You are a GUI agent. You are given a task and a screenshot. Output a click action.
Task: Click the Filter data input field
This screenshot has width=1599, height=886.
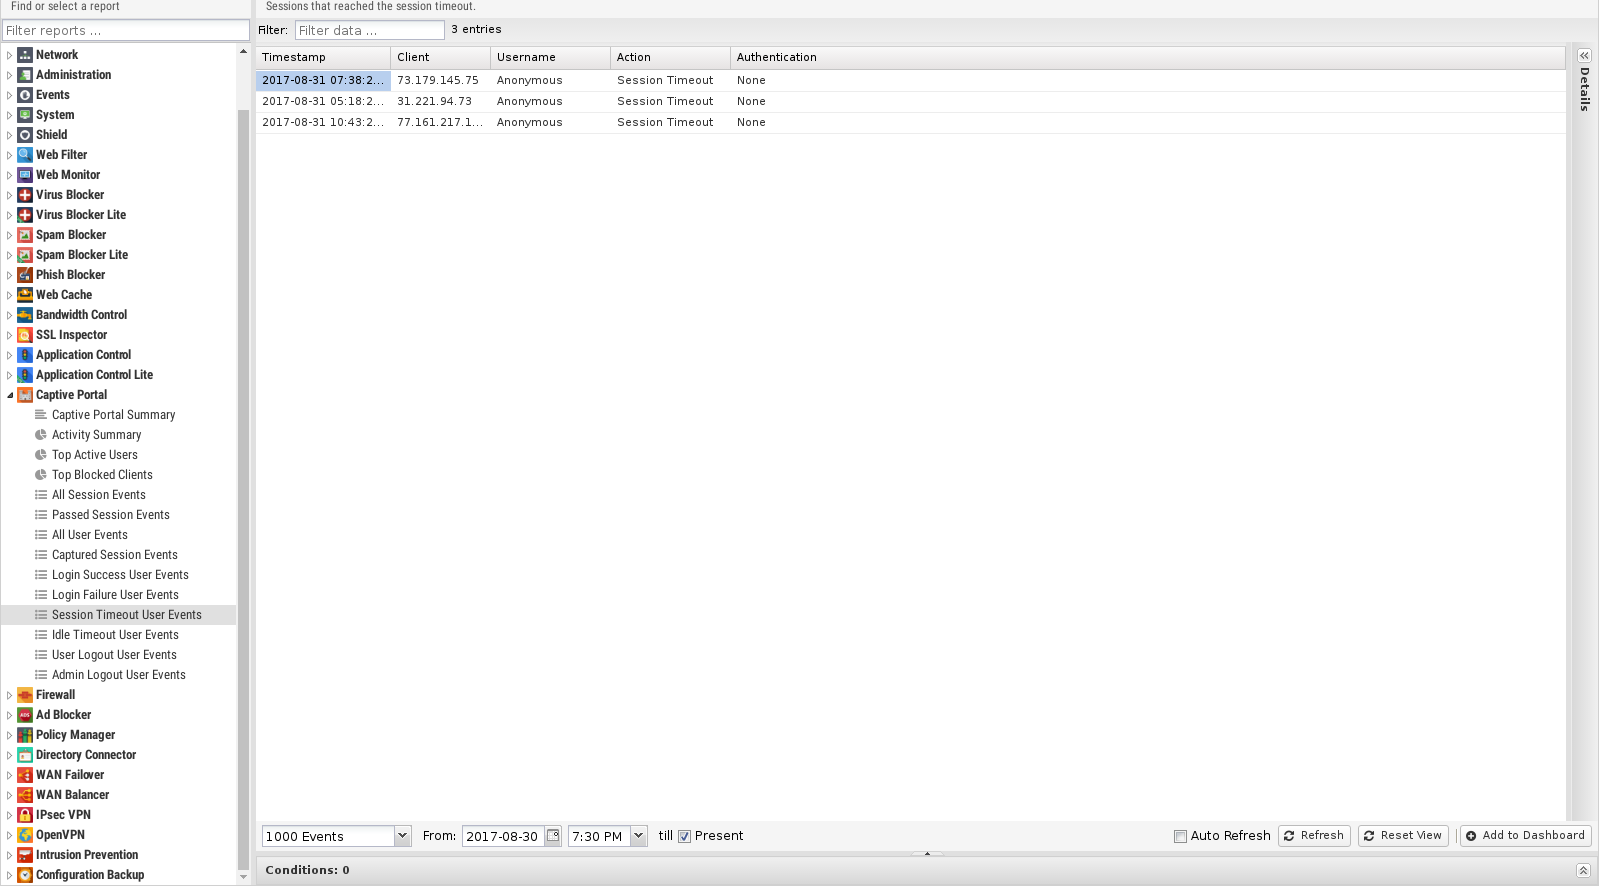369,31
